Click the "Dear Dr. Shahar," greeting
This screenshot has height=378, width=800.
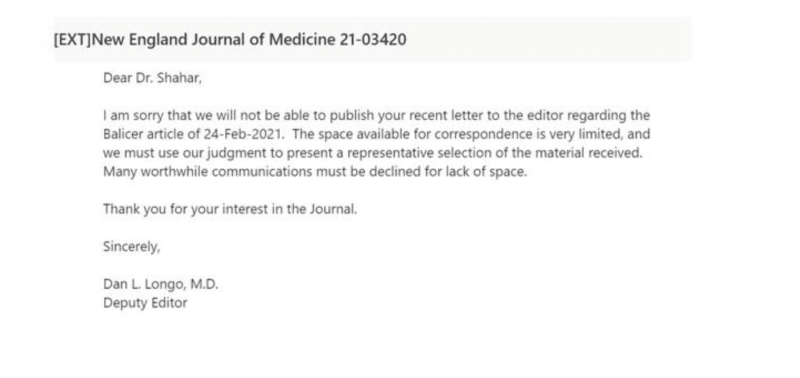click(153, 78)
